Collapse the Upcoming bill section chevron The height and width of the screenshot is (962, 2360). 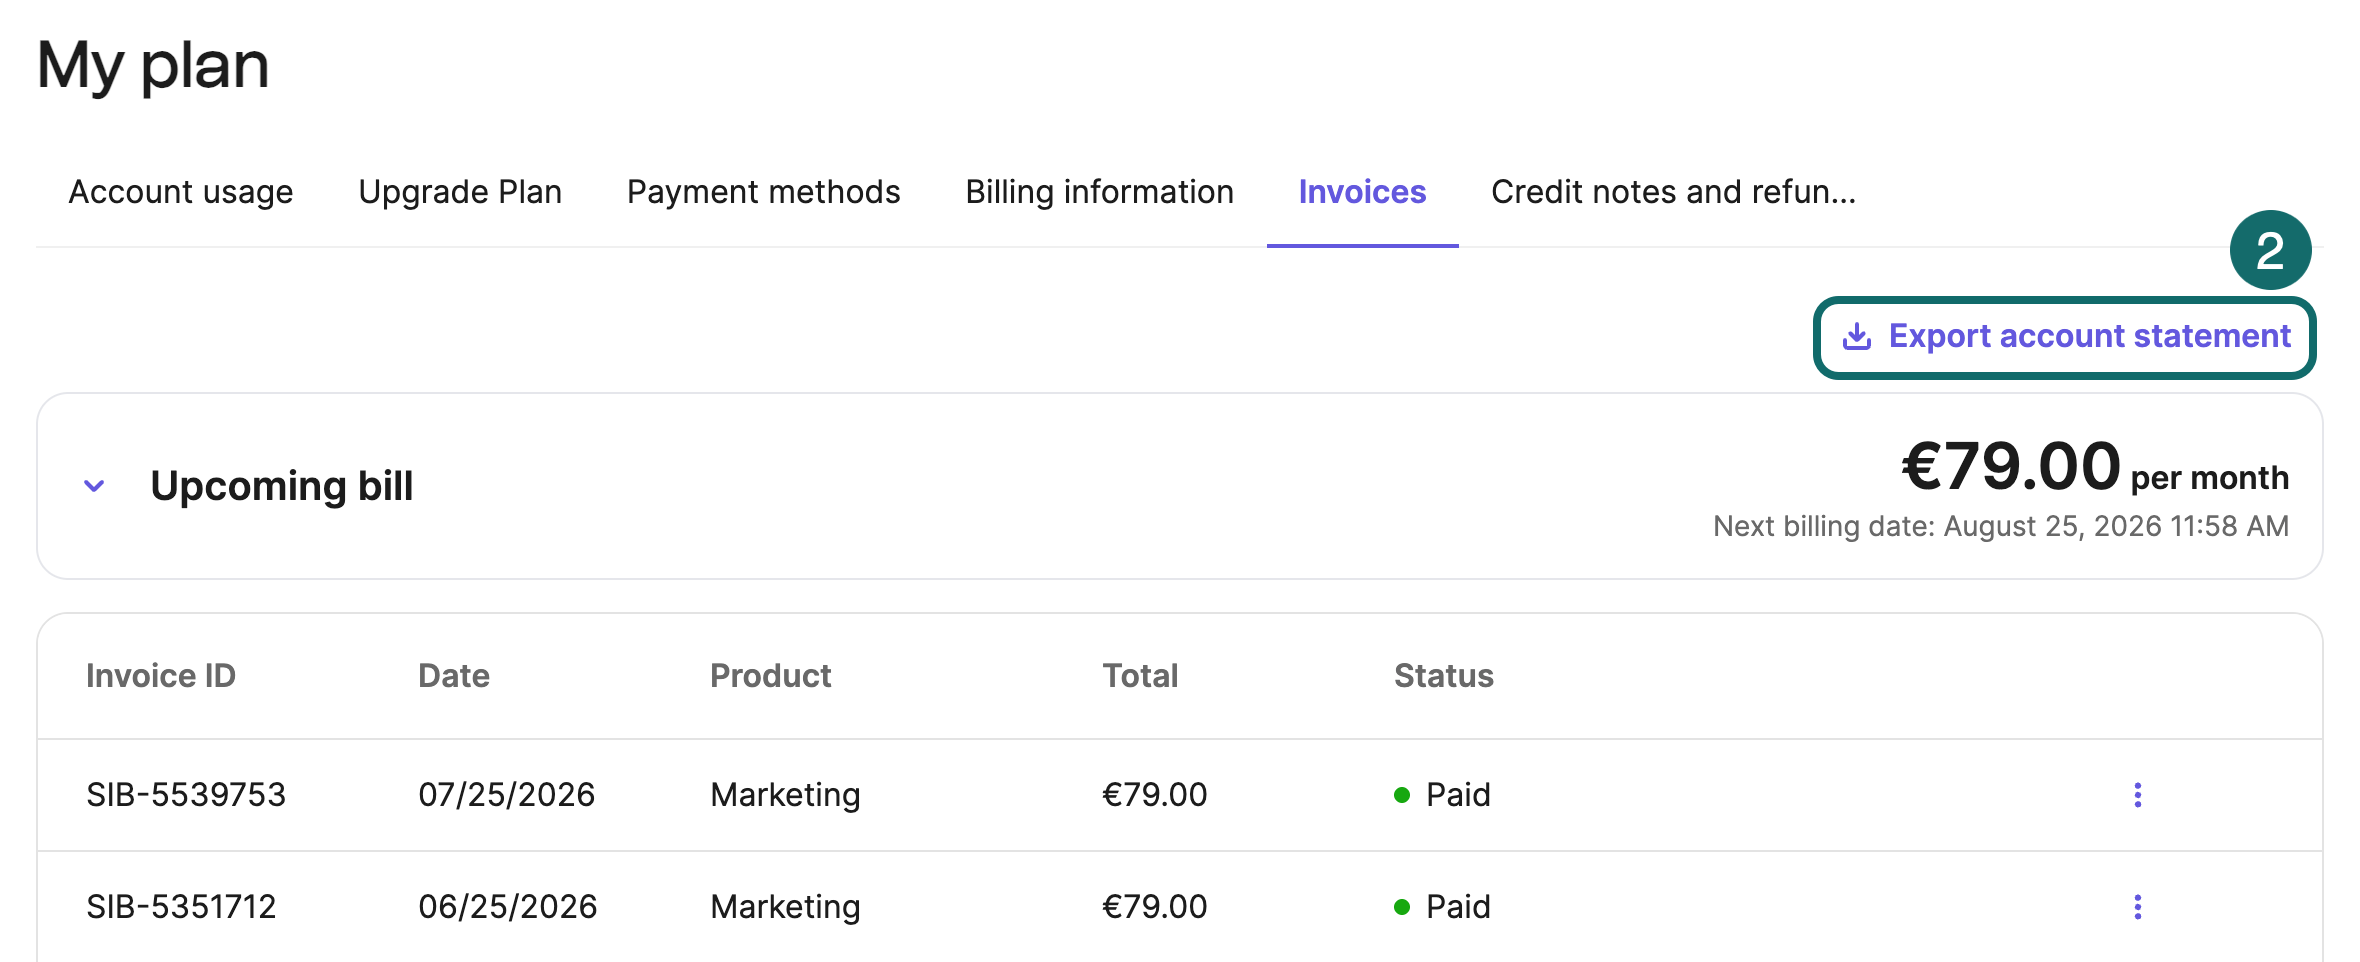point(94,486)
